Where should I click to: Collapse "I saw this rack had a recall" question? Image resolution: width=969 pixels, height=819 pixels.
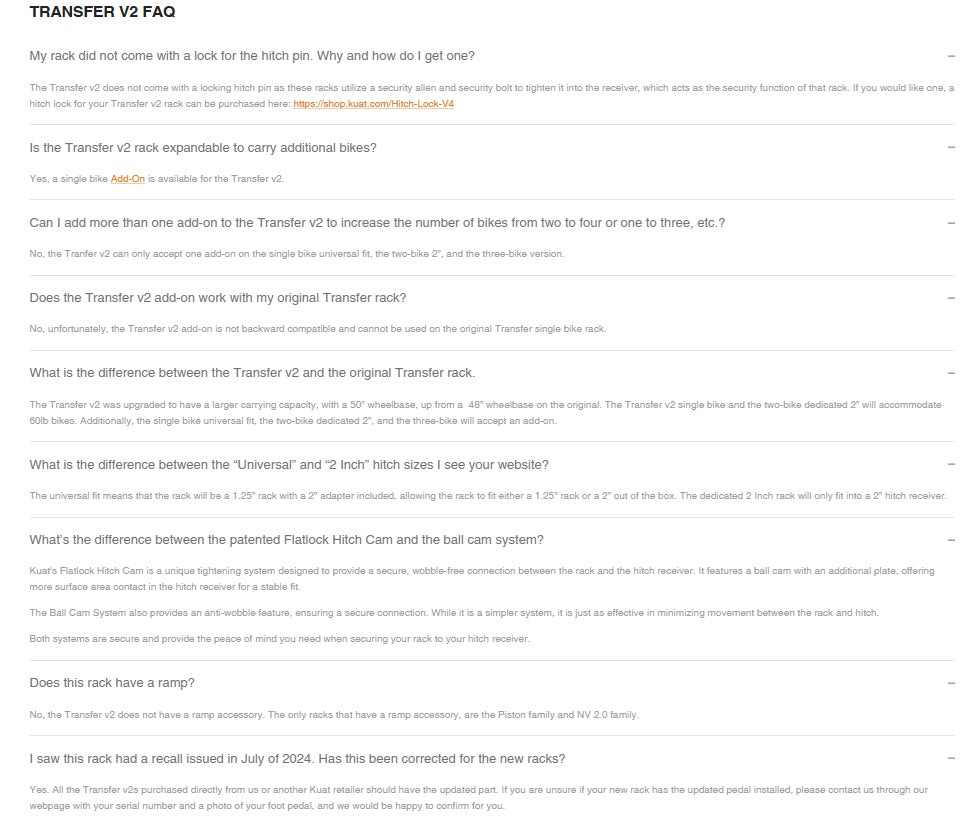[x=297, y=759]
